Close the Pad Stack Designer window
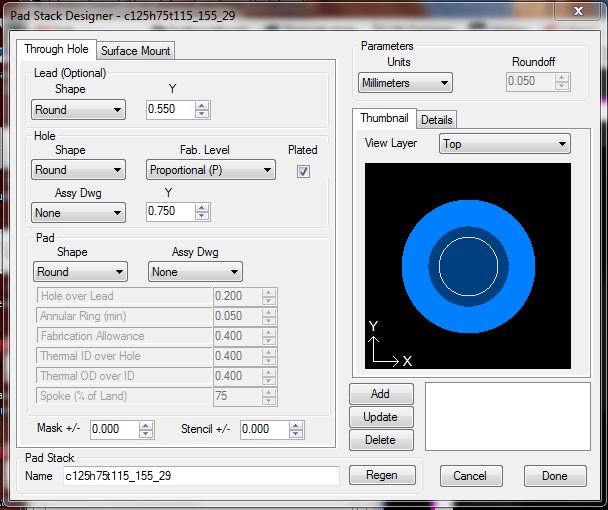The width and height of the screenshot is (608, 510). point(576,12)
